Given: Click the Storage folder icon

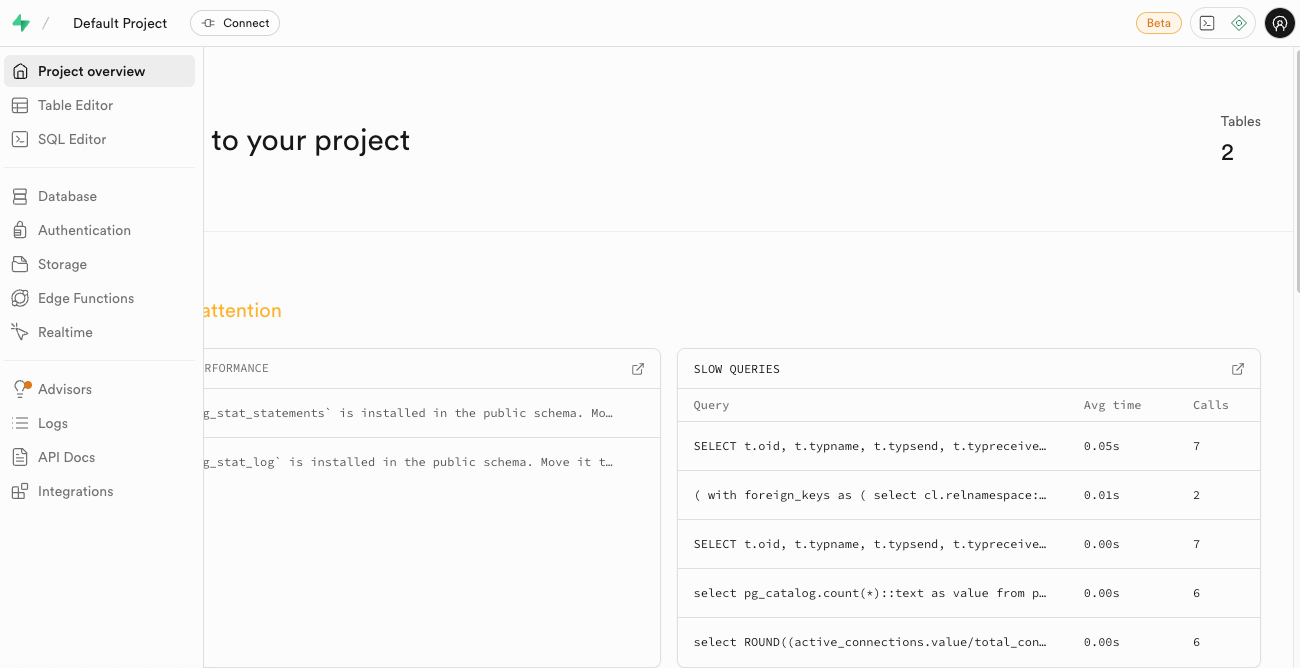Looking at the screenshot, I should click(20, 264).
